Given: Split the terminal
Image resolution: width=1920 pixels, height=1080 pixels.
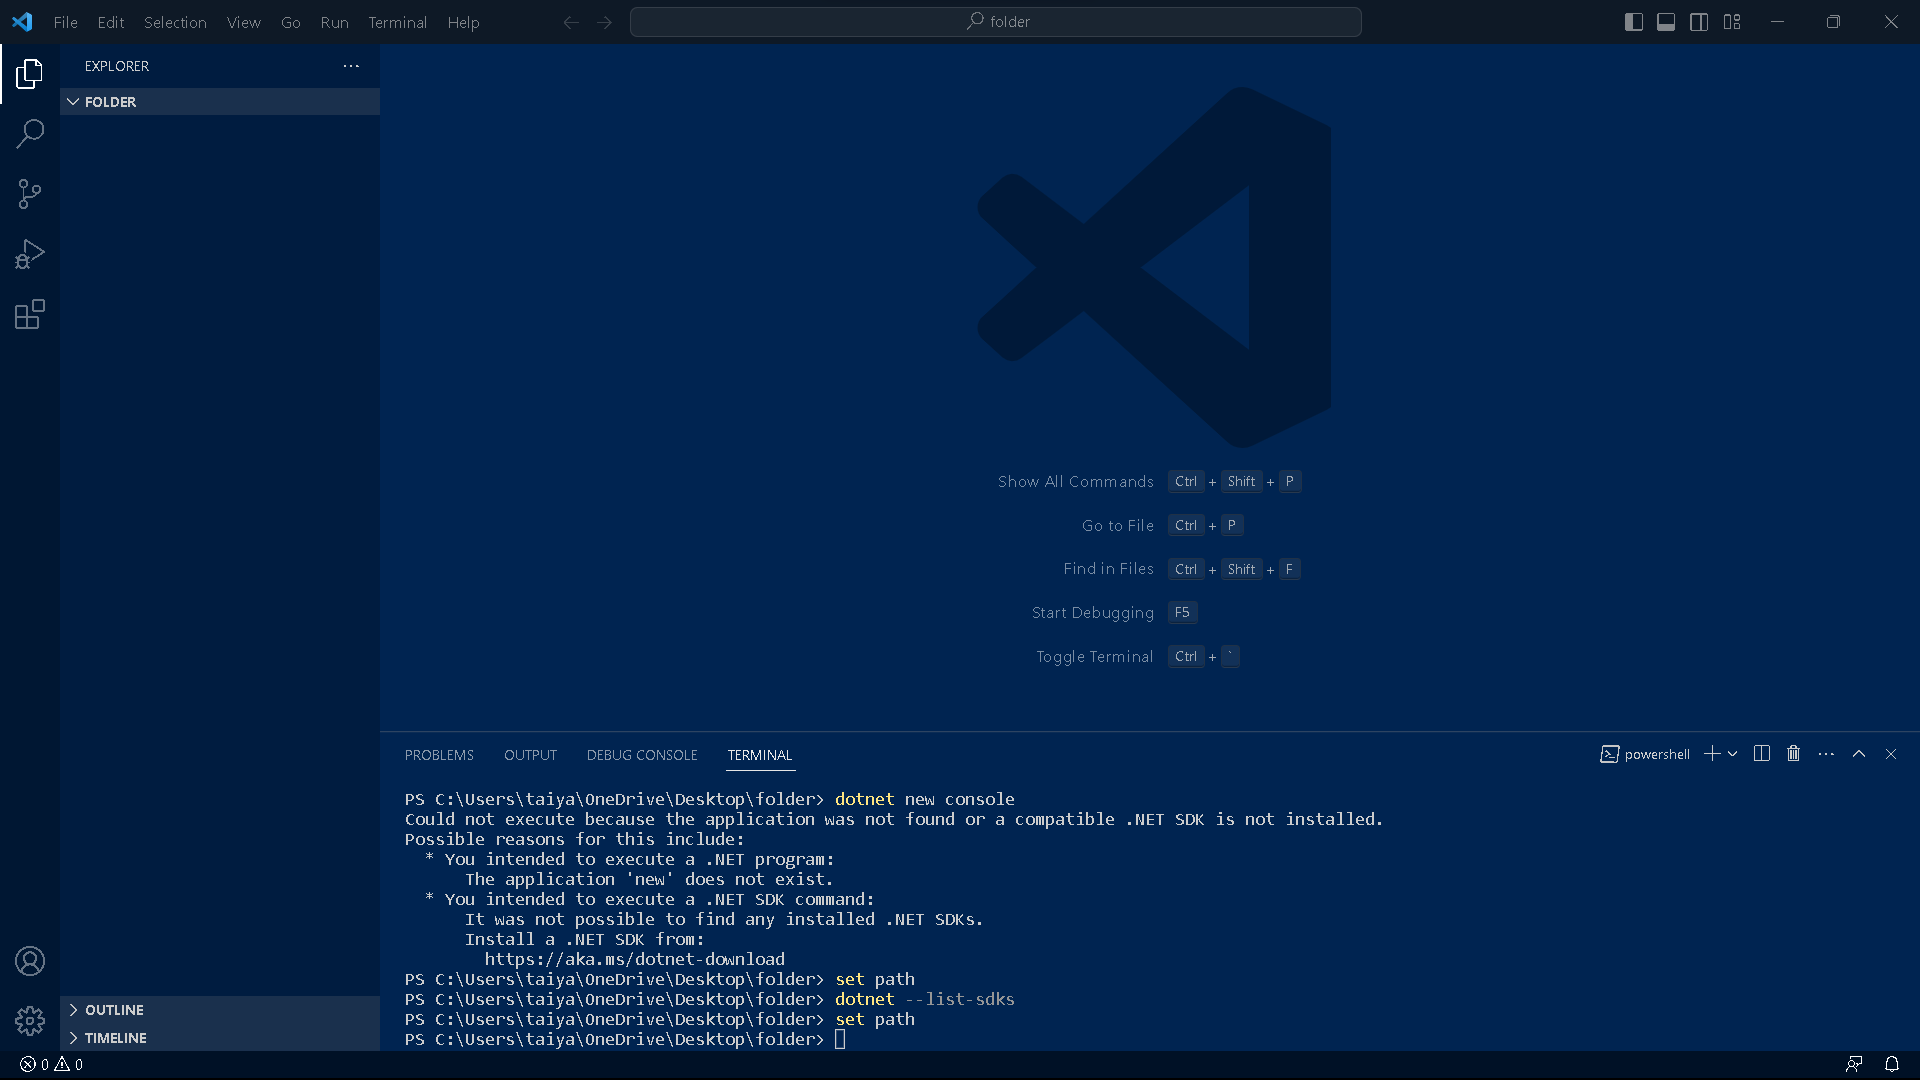Looking at the screenshot, I should click(x=1760, y=753).
